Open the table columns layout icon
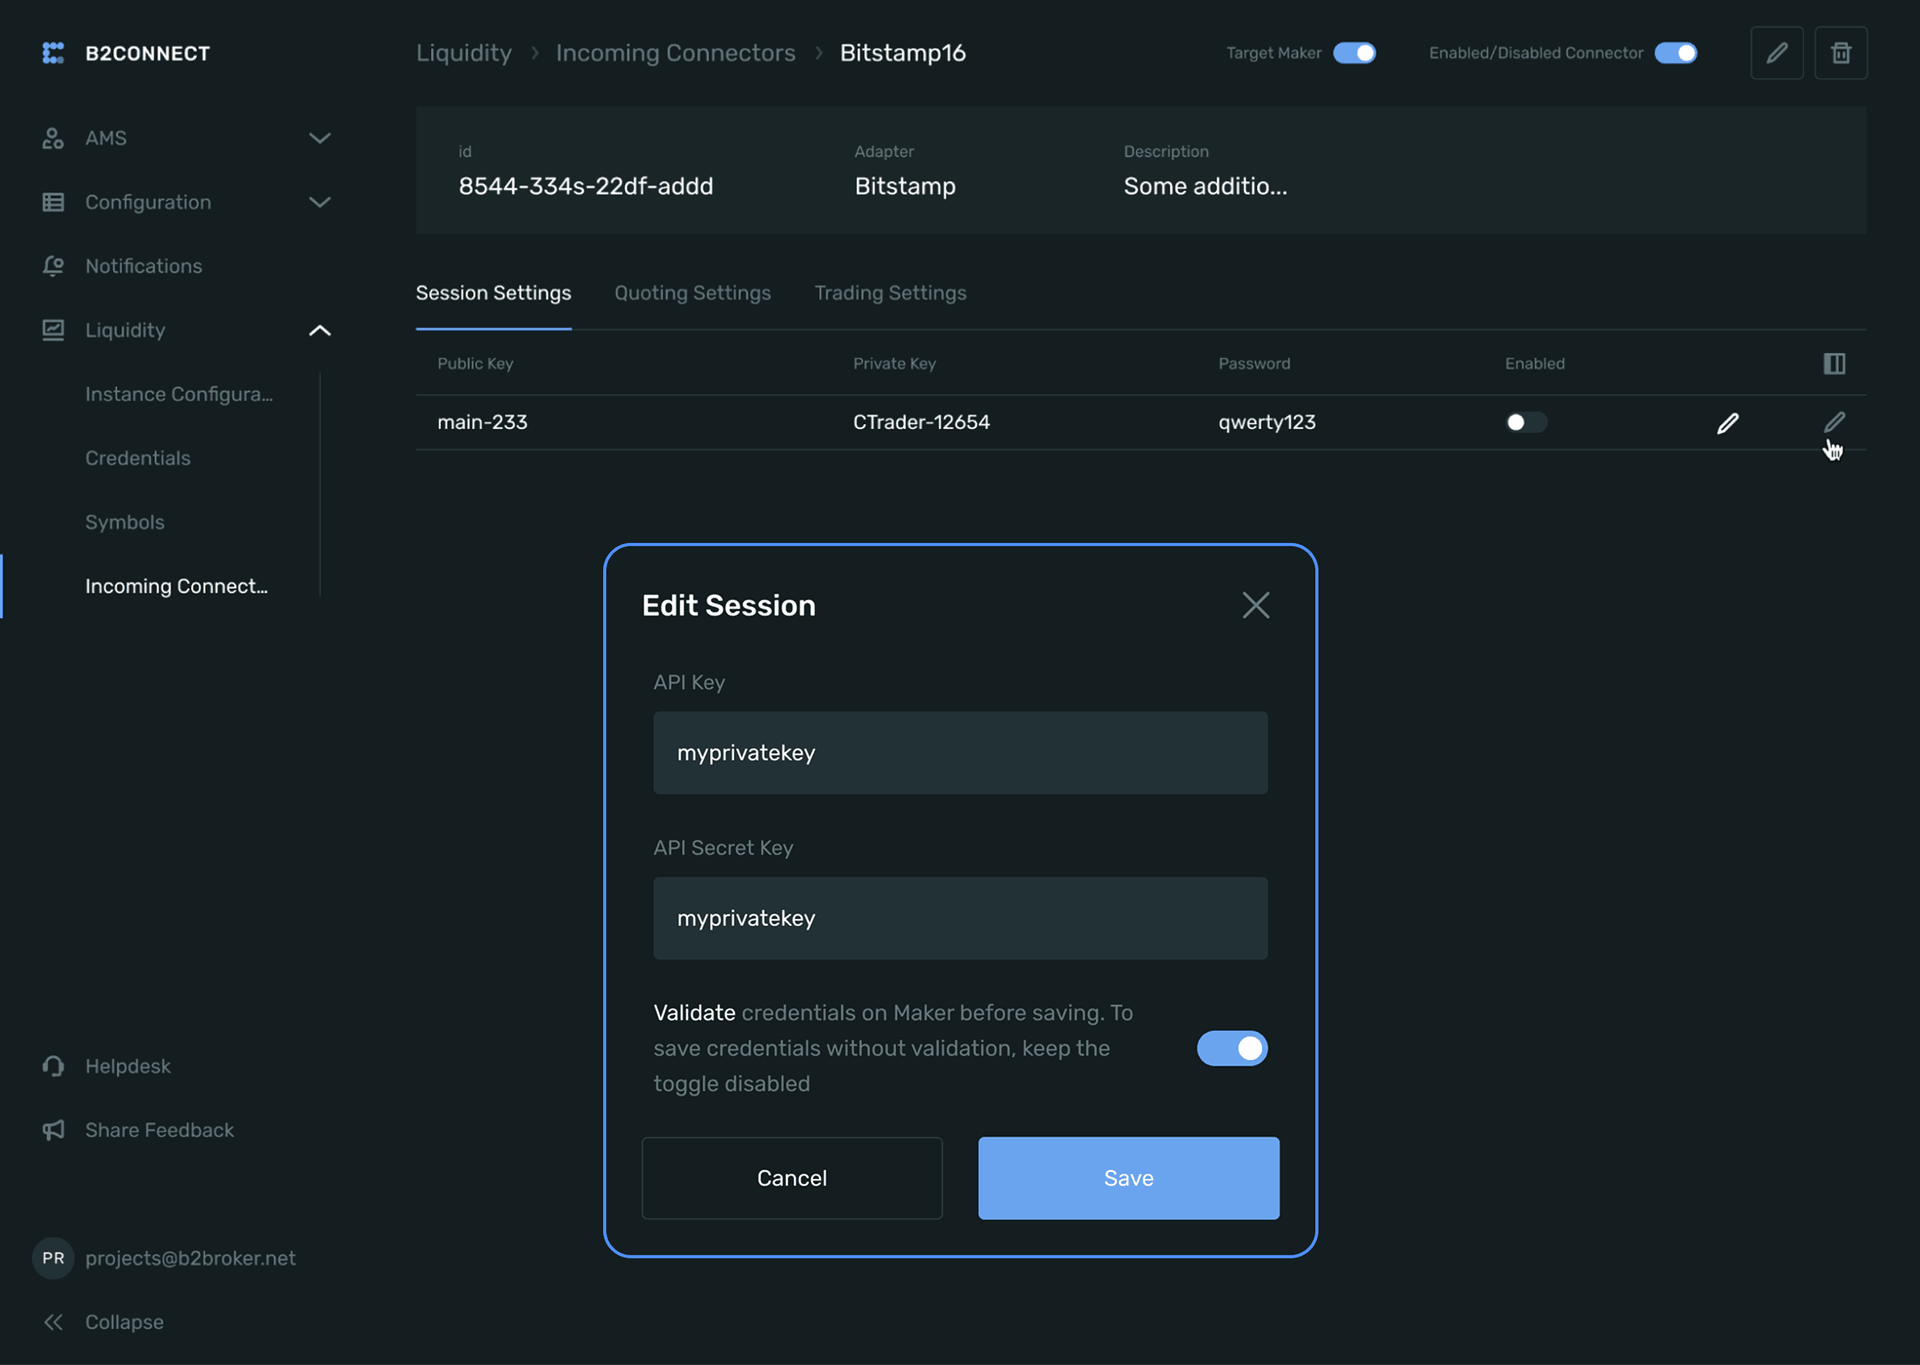This screenshot has height=1365, width=1920. [x=1833, y=364]
